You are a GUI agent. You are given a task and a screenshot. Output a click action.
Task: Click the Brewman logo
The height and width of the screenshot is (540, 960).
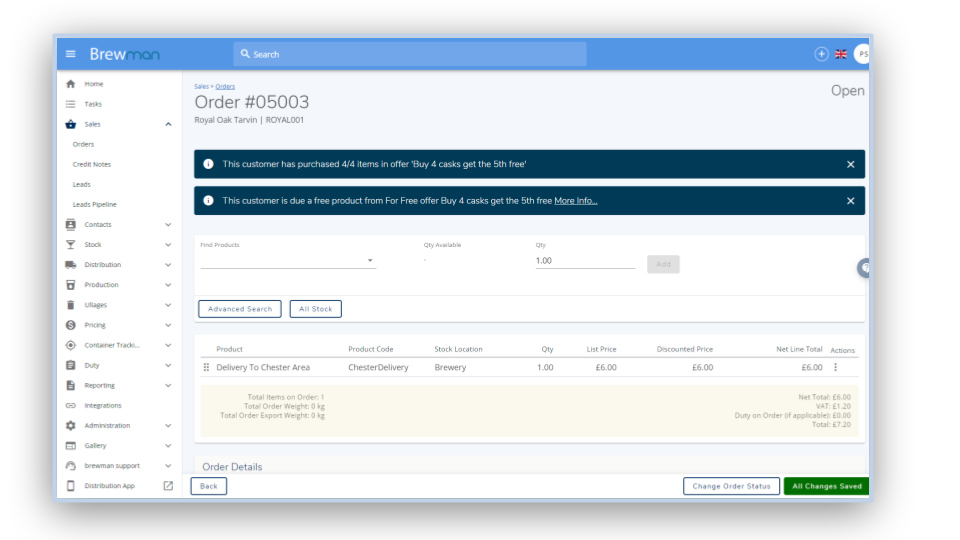pos(125,54)
